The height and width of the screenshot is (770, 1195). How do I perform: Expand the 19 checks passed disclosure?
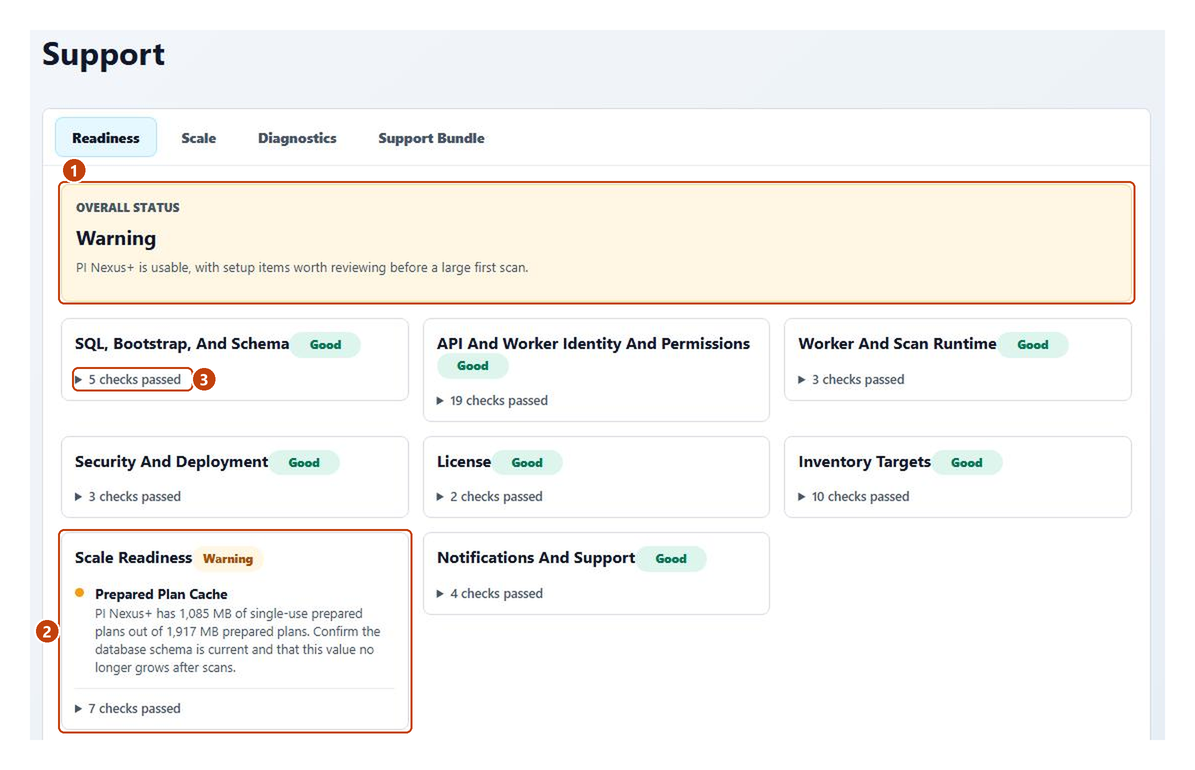[x=492, y=400]
